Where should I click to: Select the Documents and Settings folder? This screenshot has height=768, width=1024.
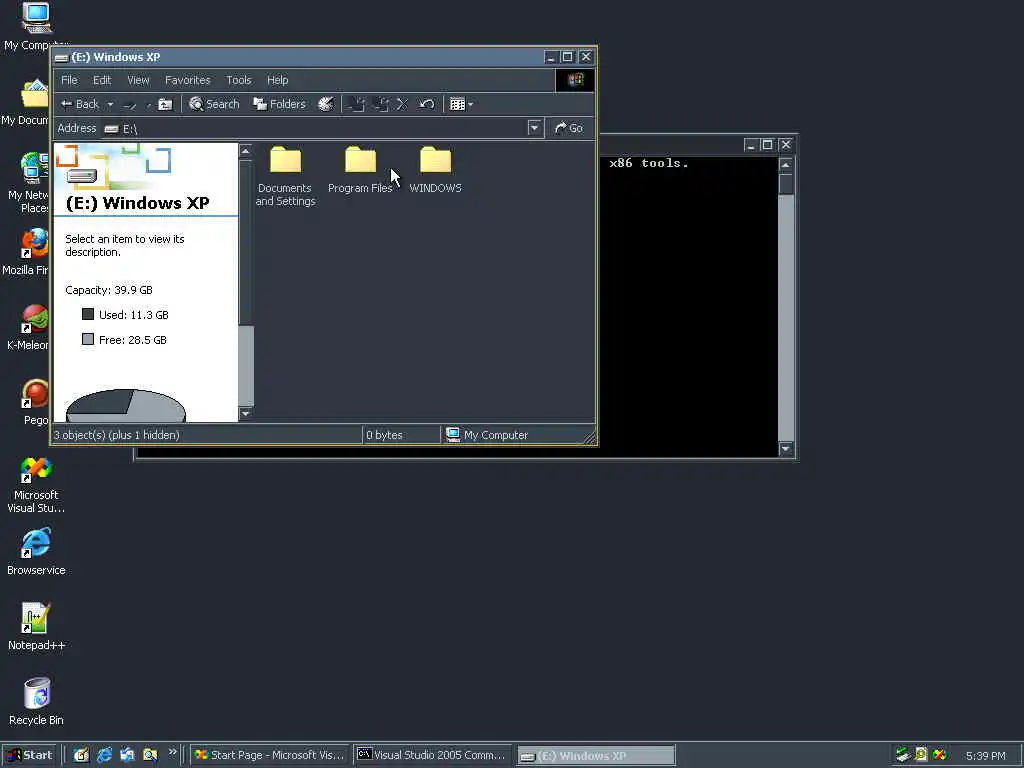click(x=285, y=176)
